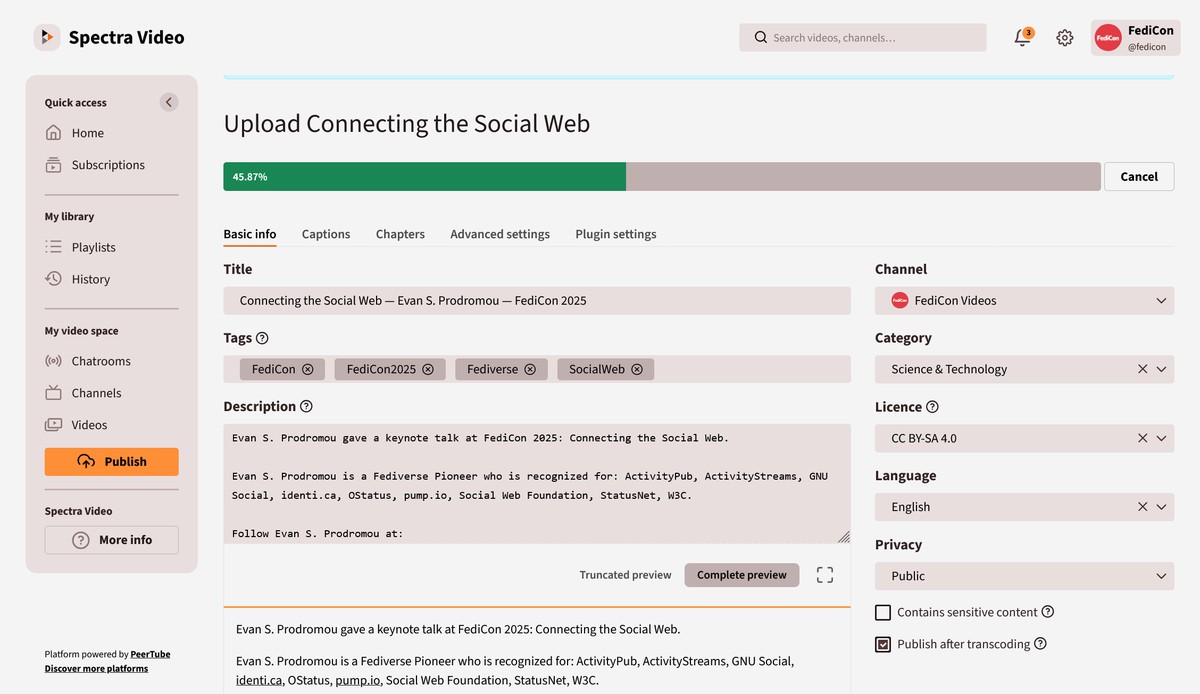The width and height of the screenshot is (1200, 694).
Task: Cancel the video upload
Action: click(1138, 177)
